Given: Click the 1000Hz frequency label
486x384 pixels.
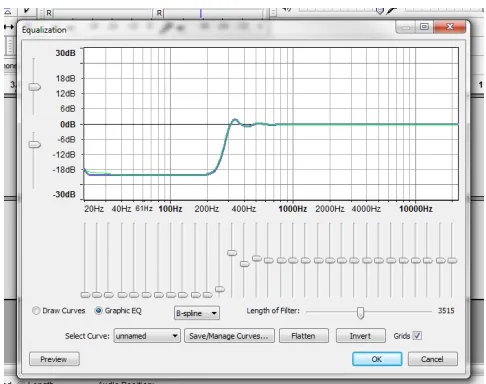Looking at the screenshot, I should pos(293,209).
